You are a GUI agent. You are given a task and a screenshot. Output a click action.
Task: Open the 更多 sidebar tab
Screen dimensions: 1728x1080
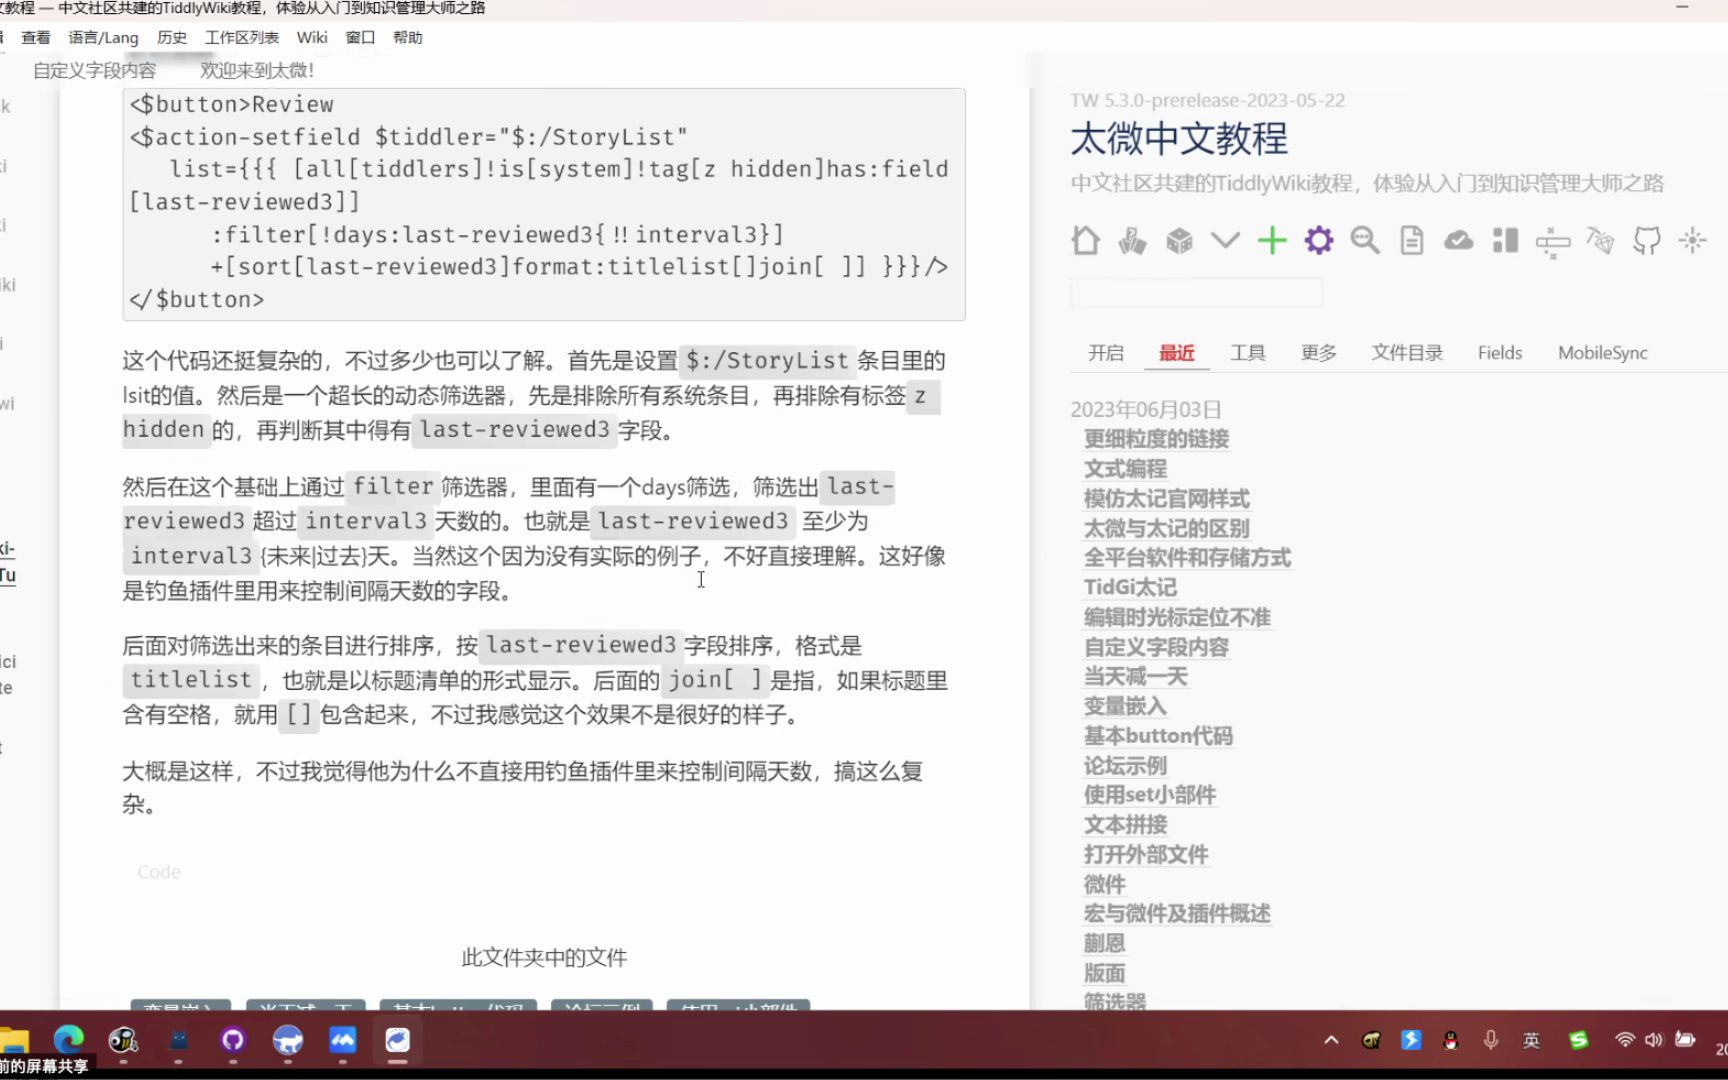[x=1319, y=353]
